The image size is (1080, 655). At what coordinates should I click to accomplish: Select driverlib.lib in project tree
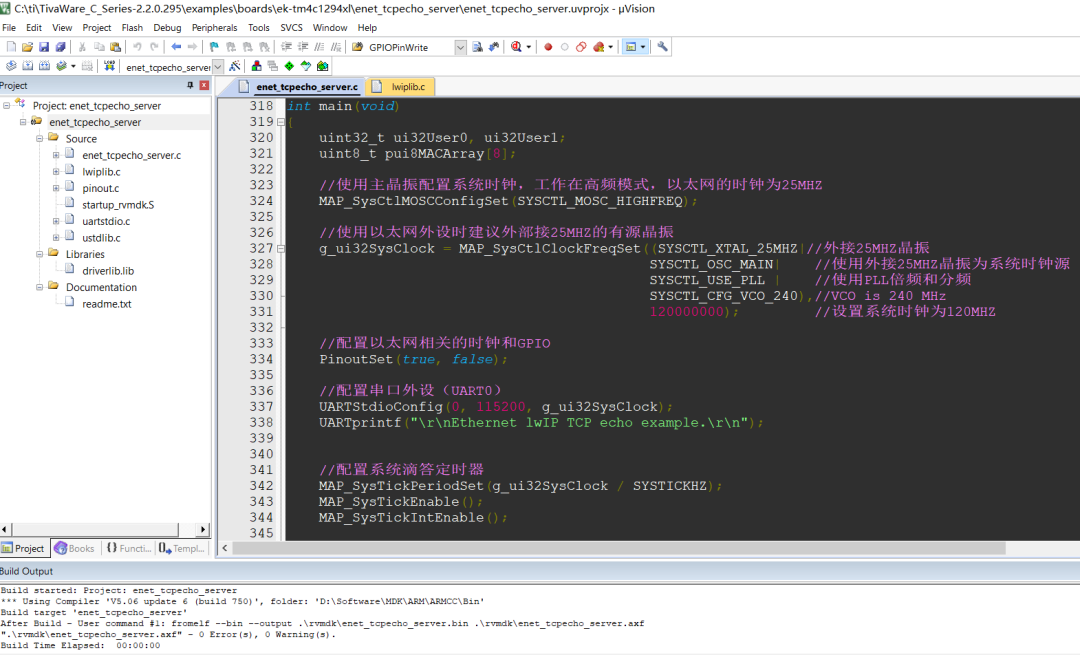click(108, 271)
